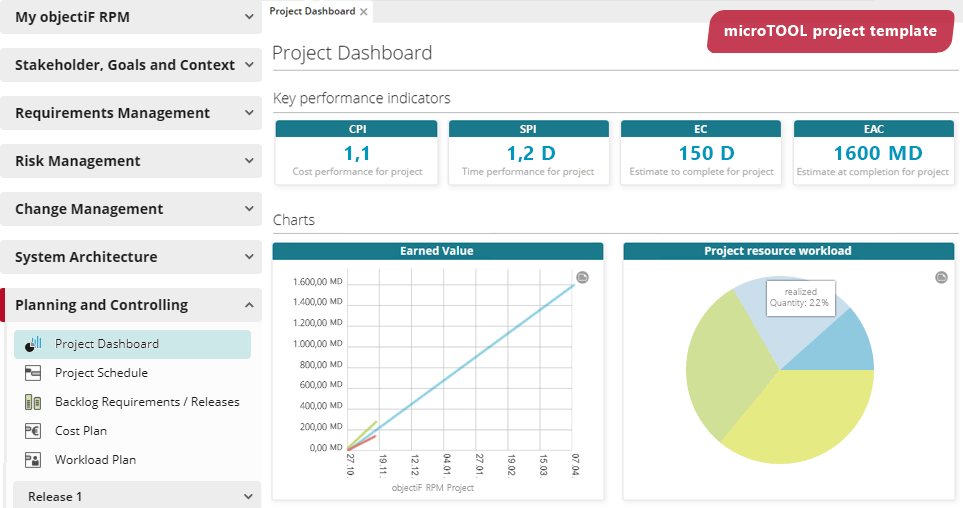Expand Stakeholder, Goals and Context section

249,65
